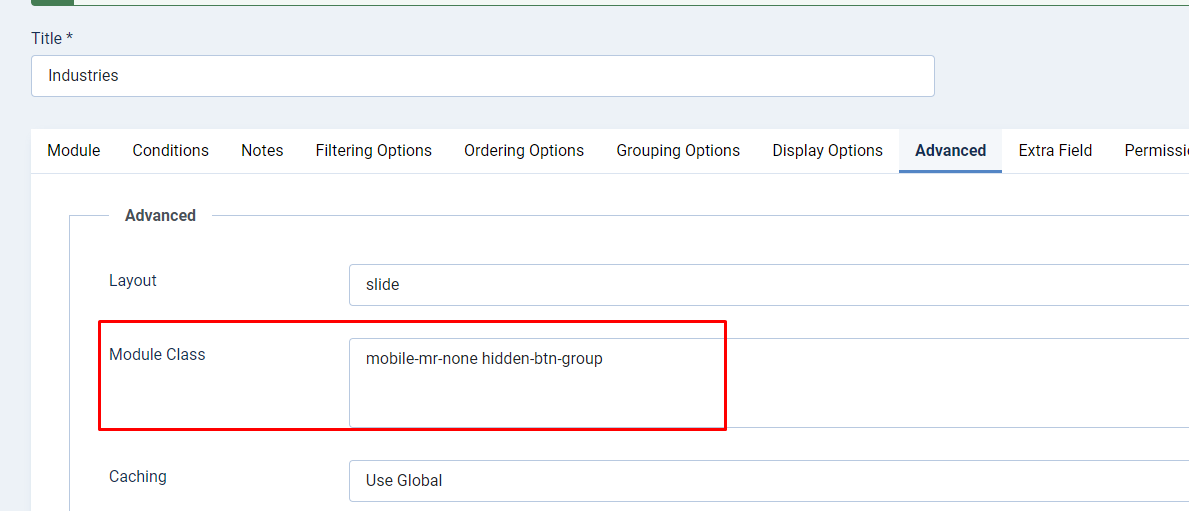
Task: Select the Ordering Options tab
Action: coord(524,151)
